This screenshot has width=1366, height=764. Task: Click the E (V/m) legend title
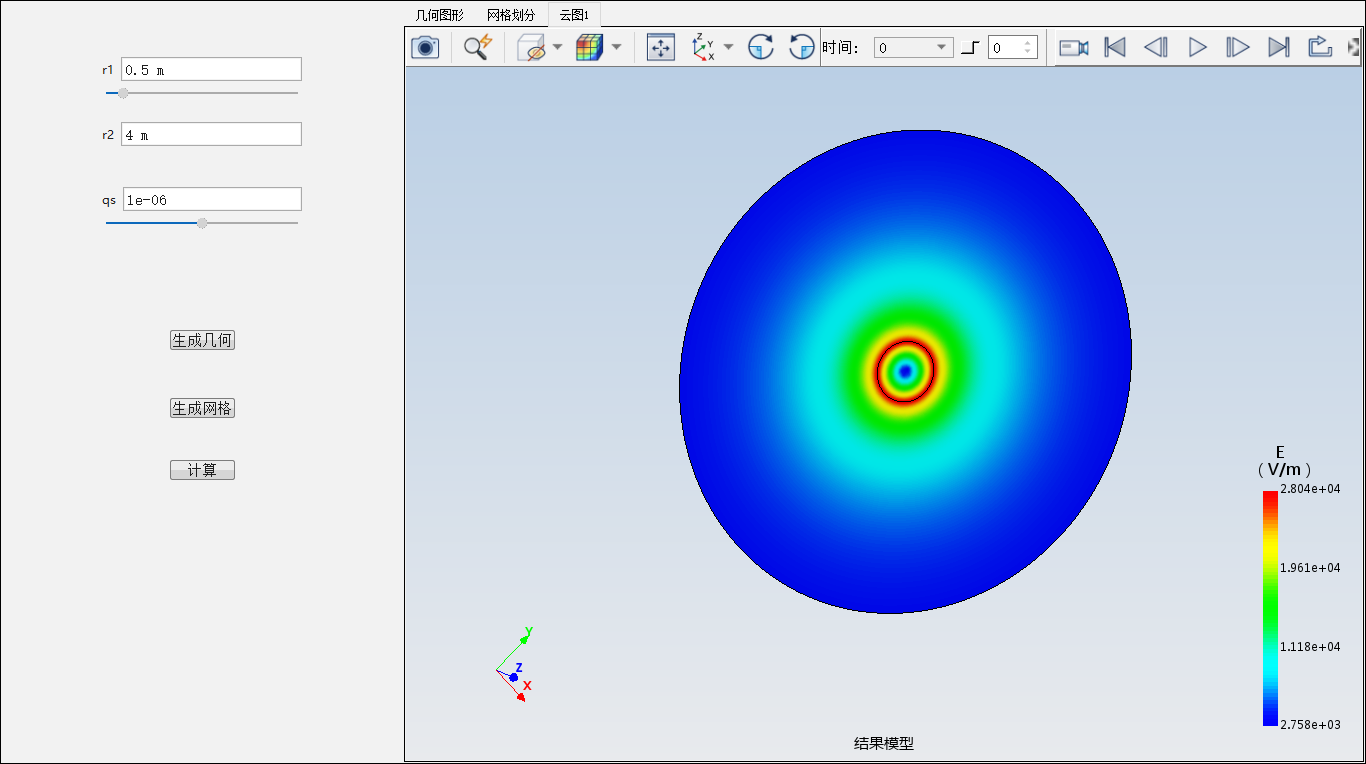1283,460
